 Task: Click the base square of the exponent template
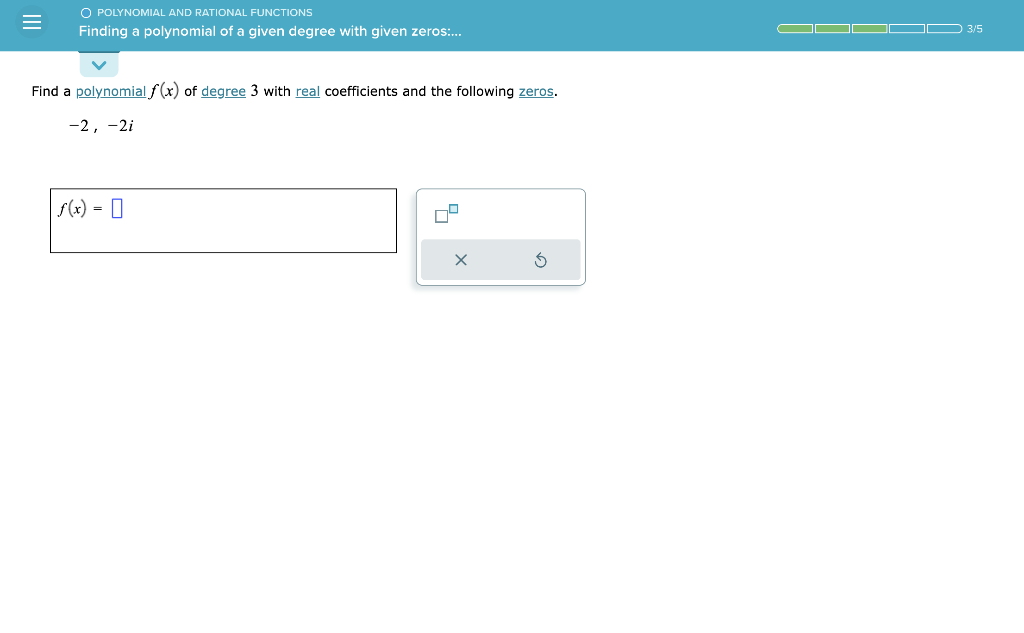pos(441,215)
